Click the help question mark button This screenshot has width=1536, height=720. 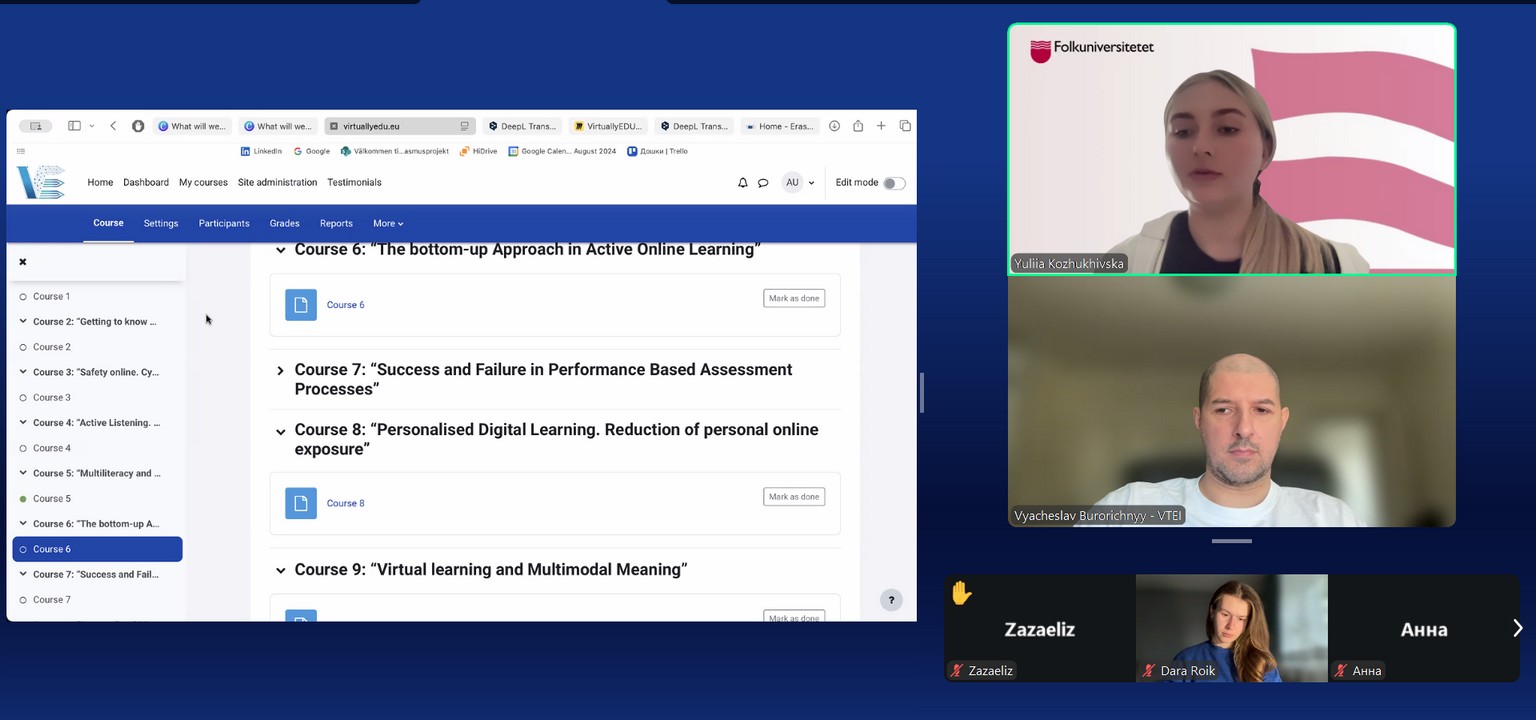pyautogui.click(x=891, y=600)
